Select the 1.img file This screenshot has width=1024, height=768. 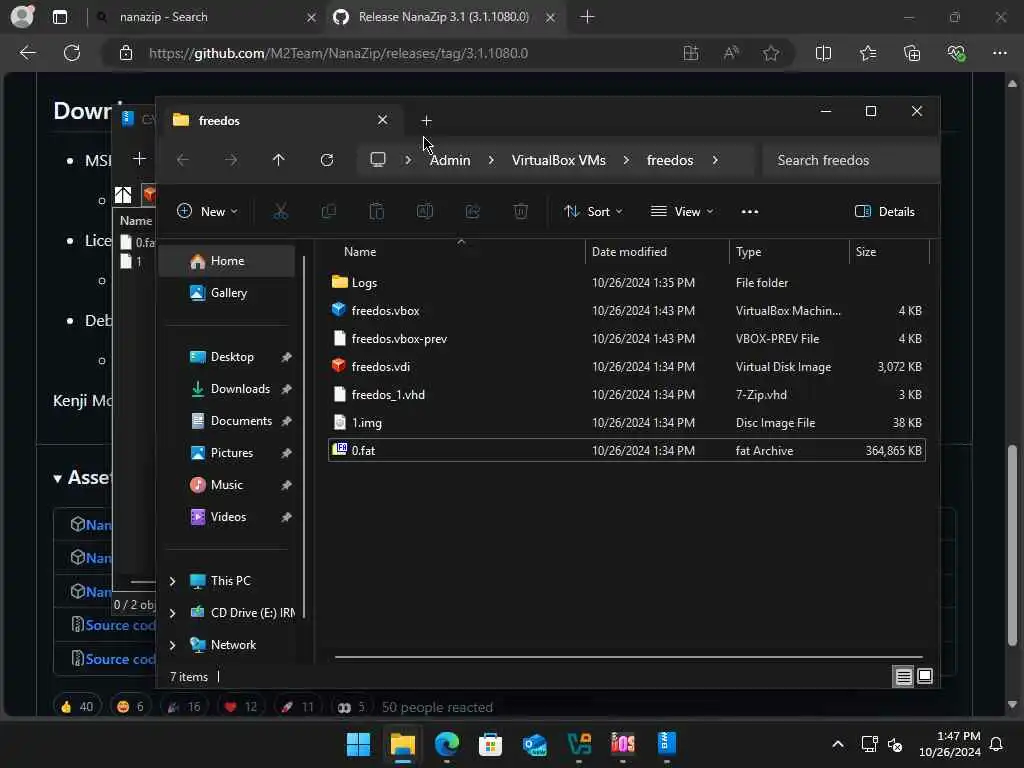click(627, 423)
